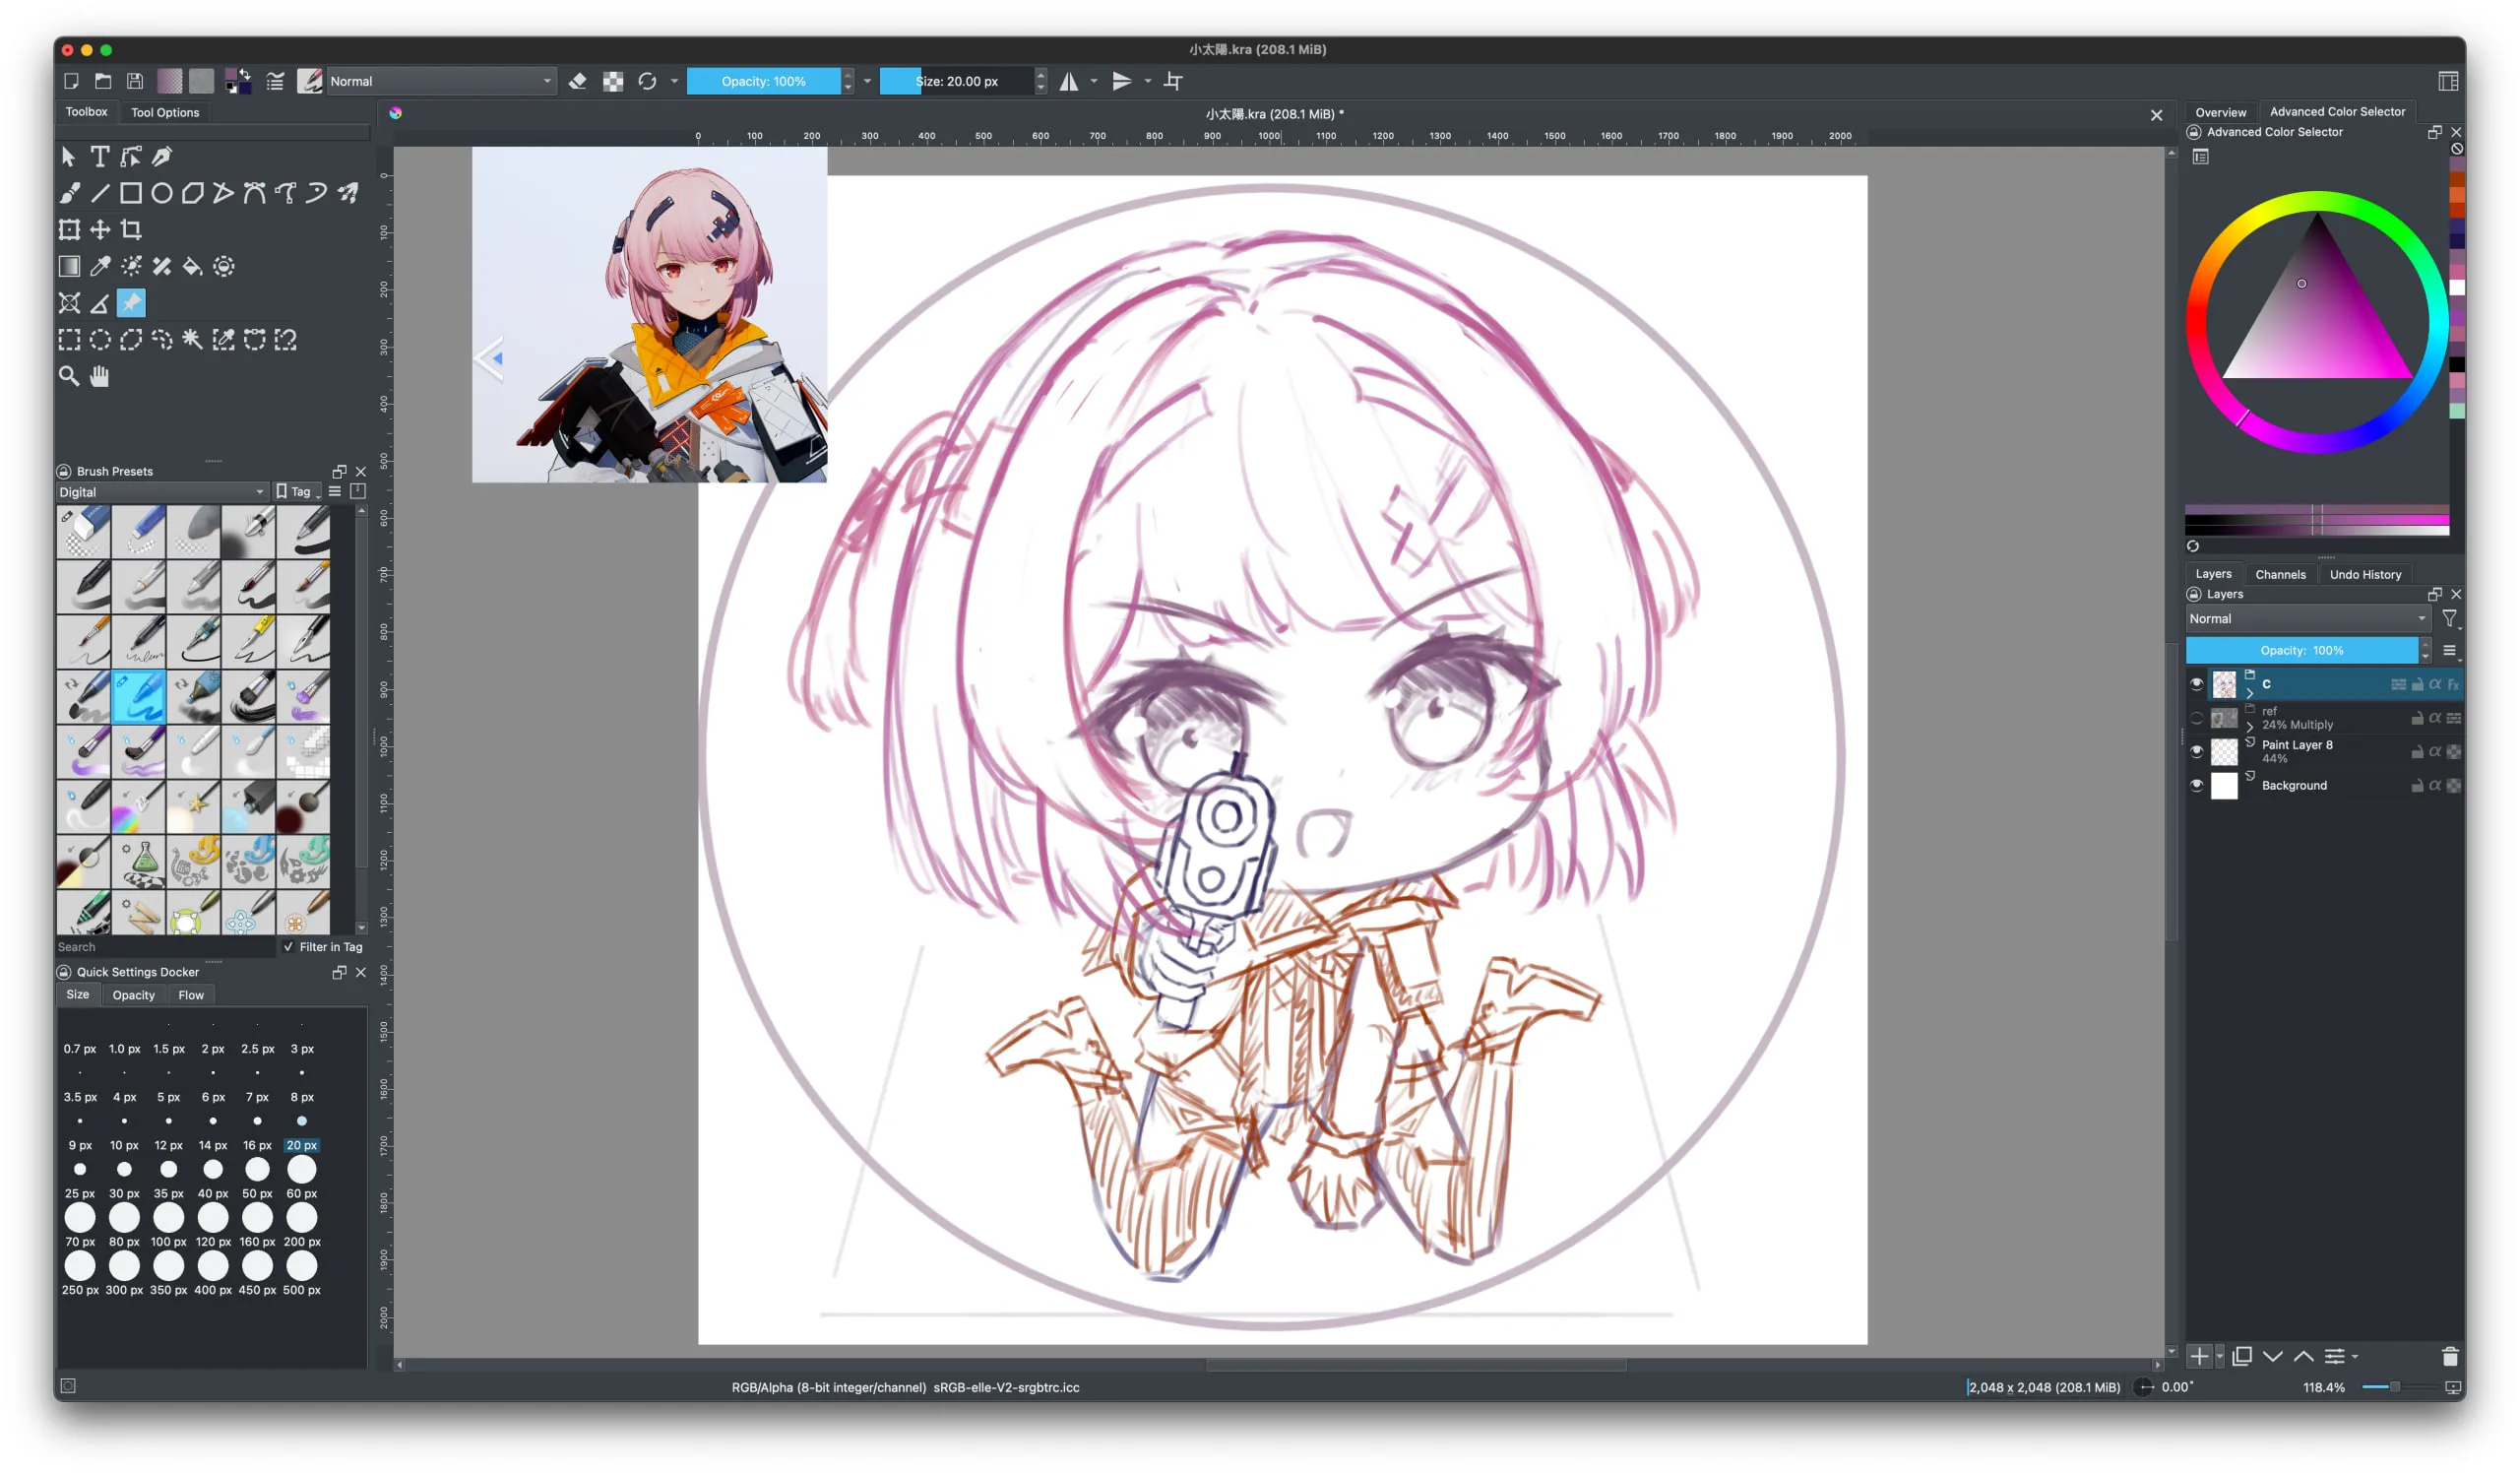Image resolution: width=2520 pixels, height=1473 pixels.
Task: Hide the Background layer visibility
Action: click(2196, 786)
